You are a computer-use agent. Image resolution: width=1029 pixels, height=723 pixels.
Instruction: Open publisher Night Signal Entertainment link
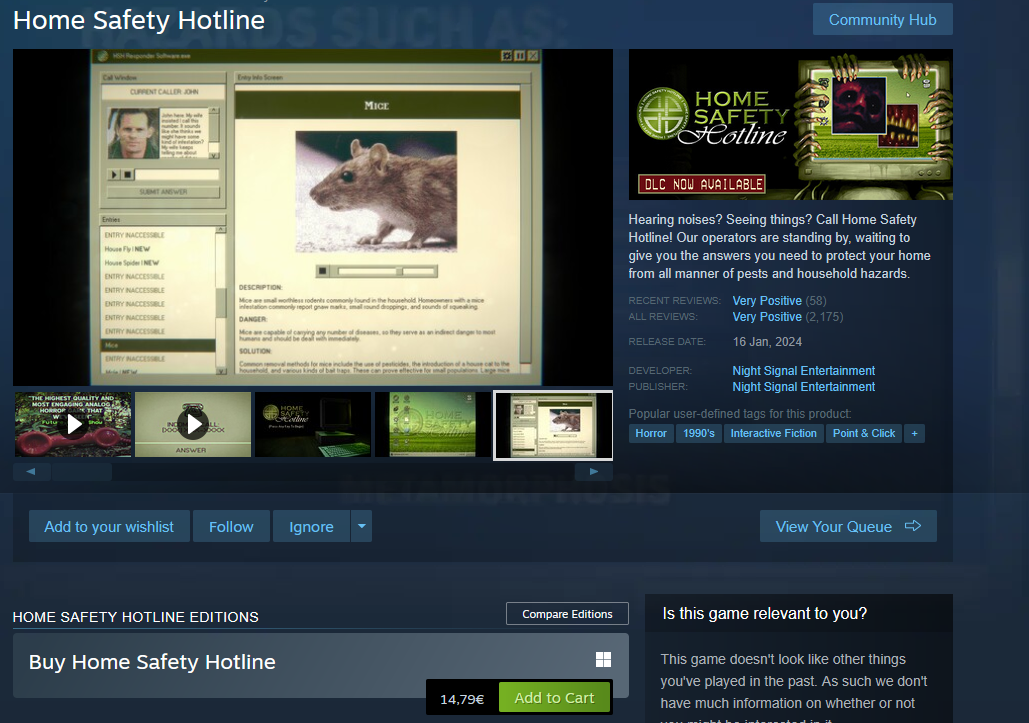tap(803, 387)
